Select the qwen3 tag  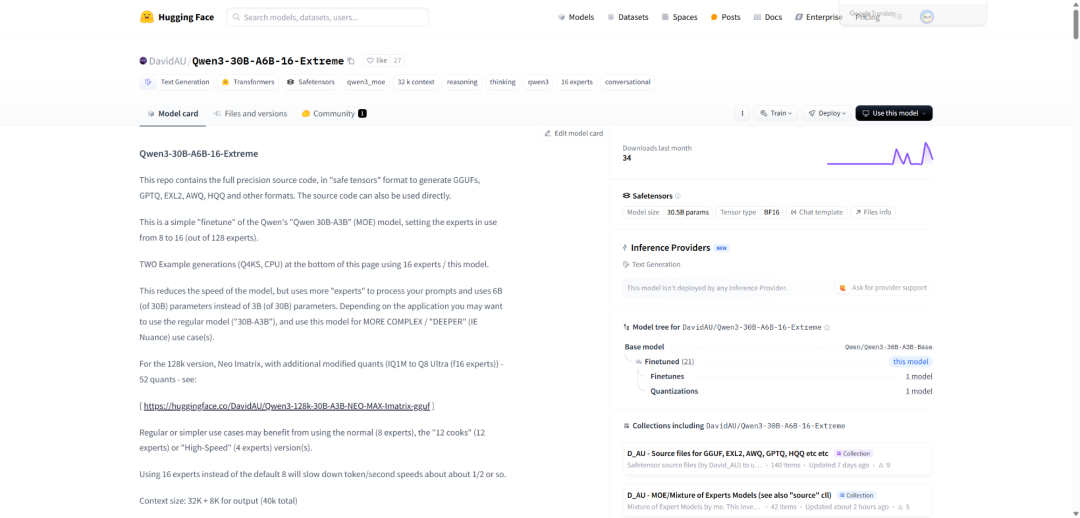pos(538,82)
